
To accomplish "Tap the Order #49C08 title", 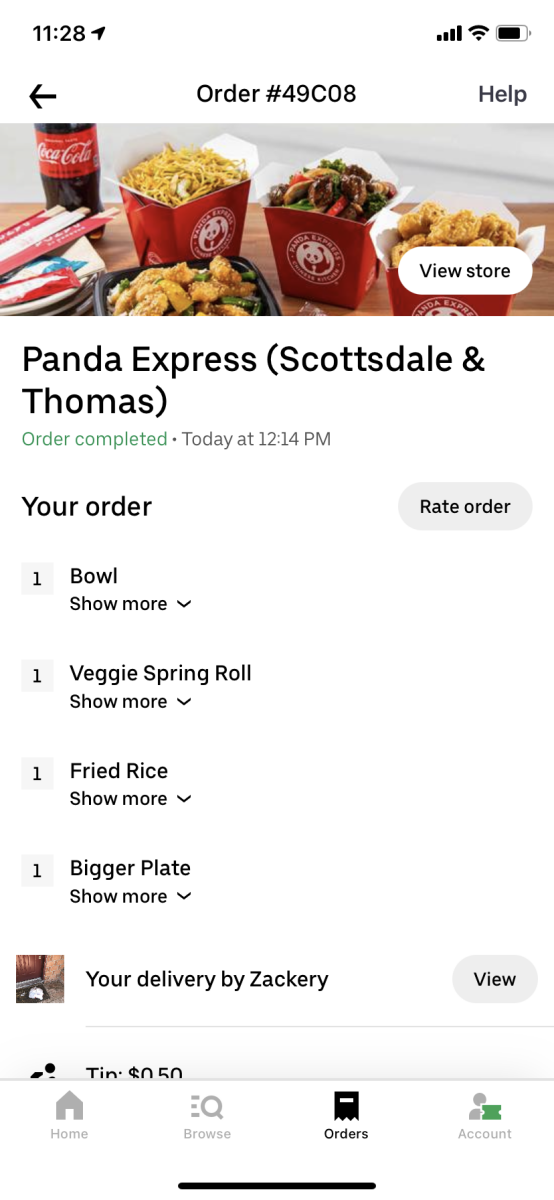I will click(276, 94).
